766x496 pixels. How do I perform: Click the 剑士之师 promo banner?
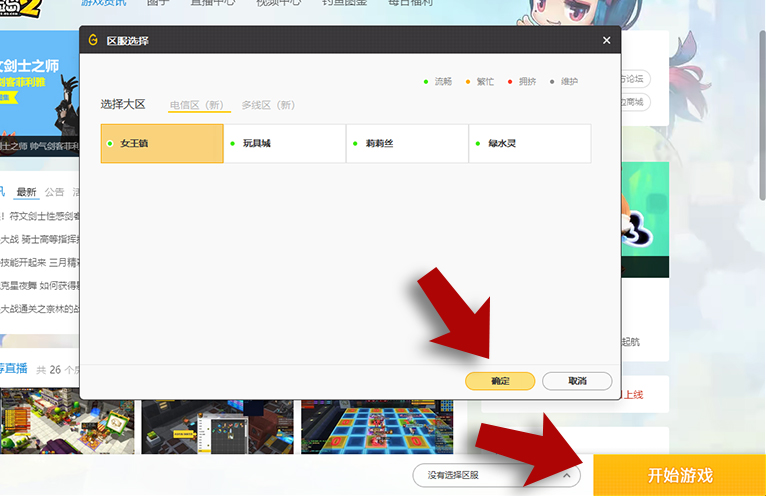40,93
